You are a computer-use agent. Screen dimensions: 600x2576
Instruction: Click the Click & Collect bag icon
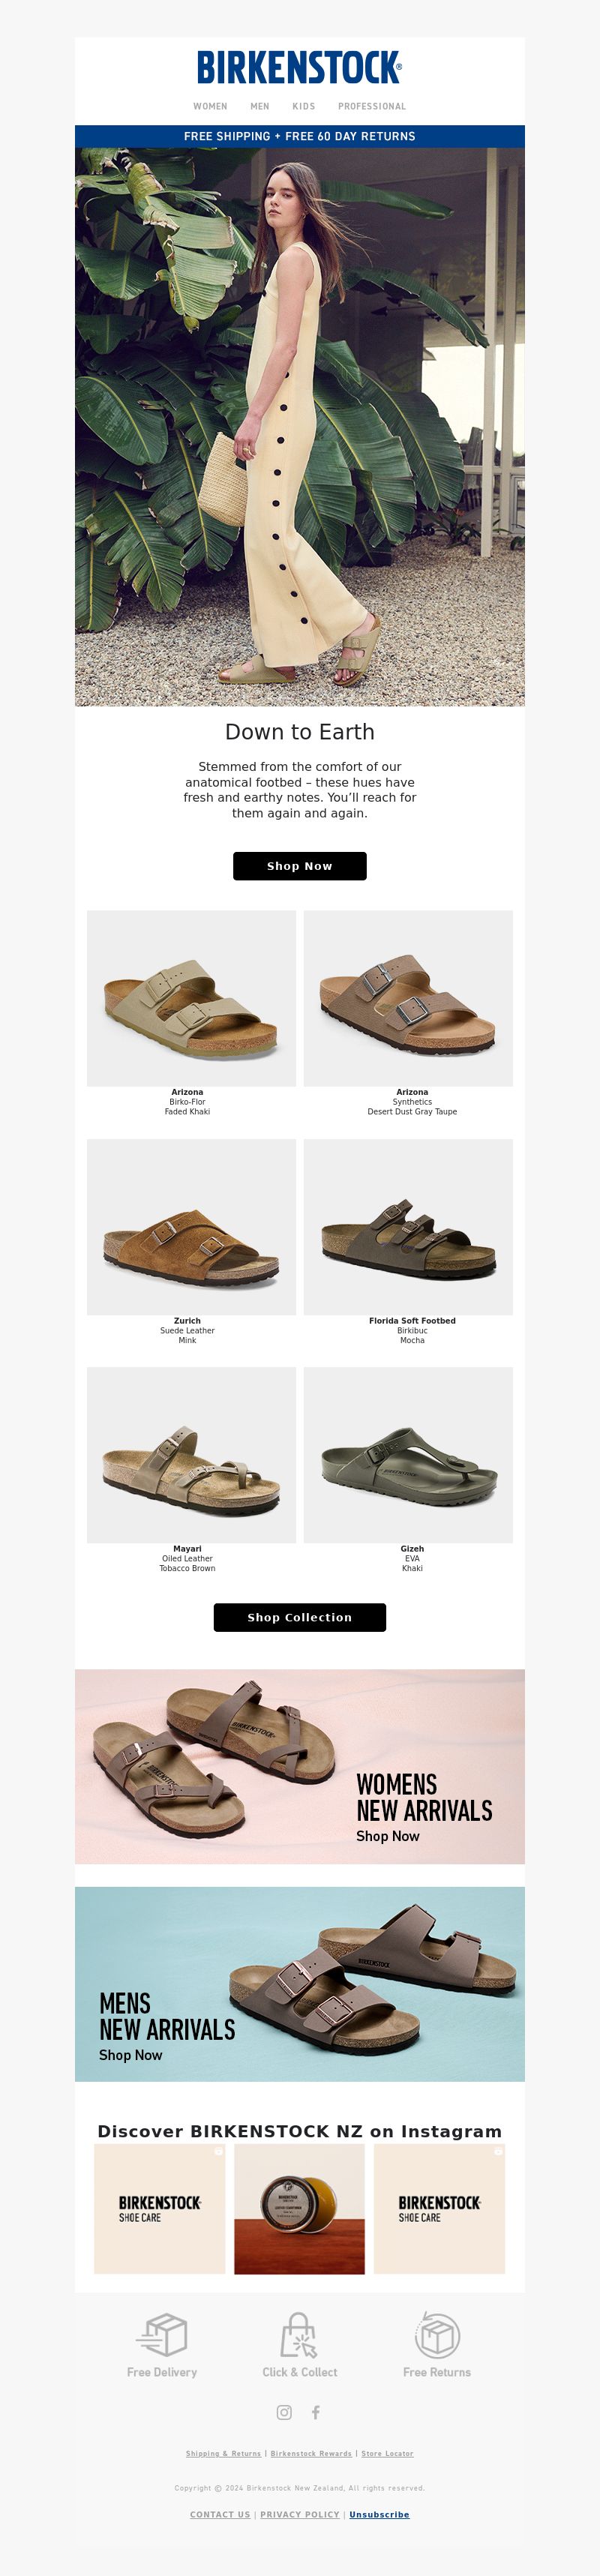[299, 2335]
